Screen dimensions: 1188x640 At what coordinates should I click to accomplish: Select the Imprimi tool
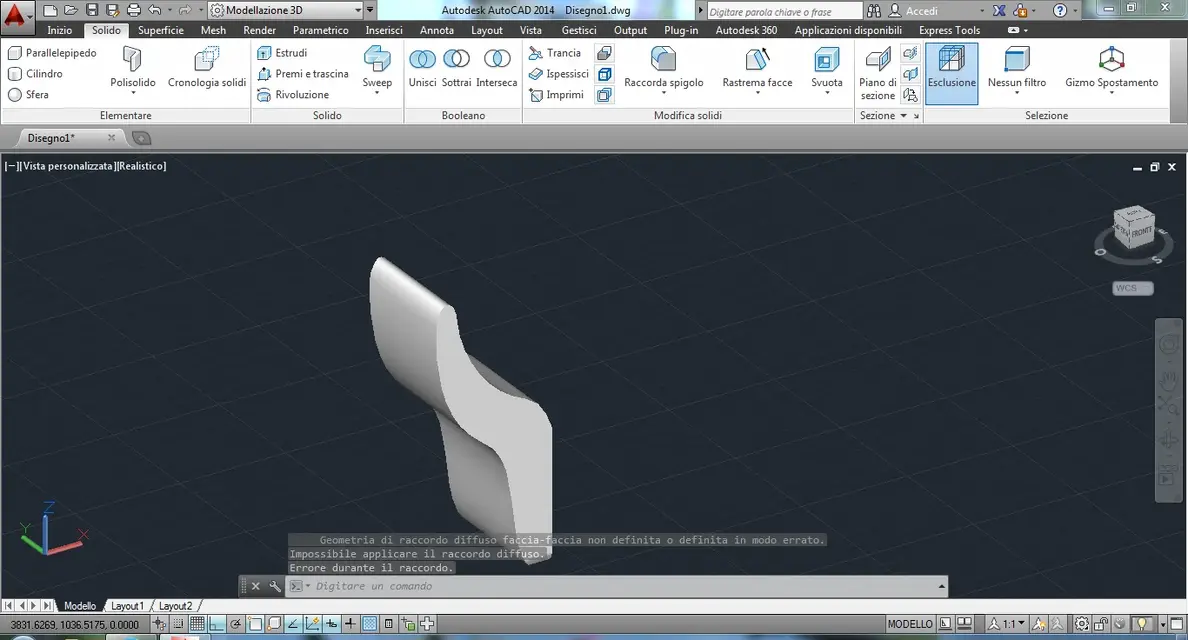[556, 95]
